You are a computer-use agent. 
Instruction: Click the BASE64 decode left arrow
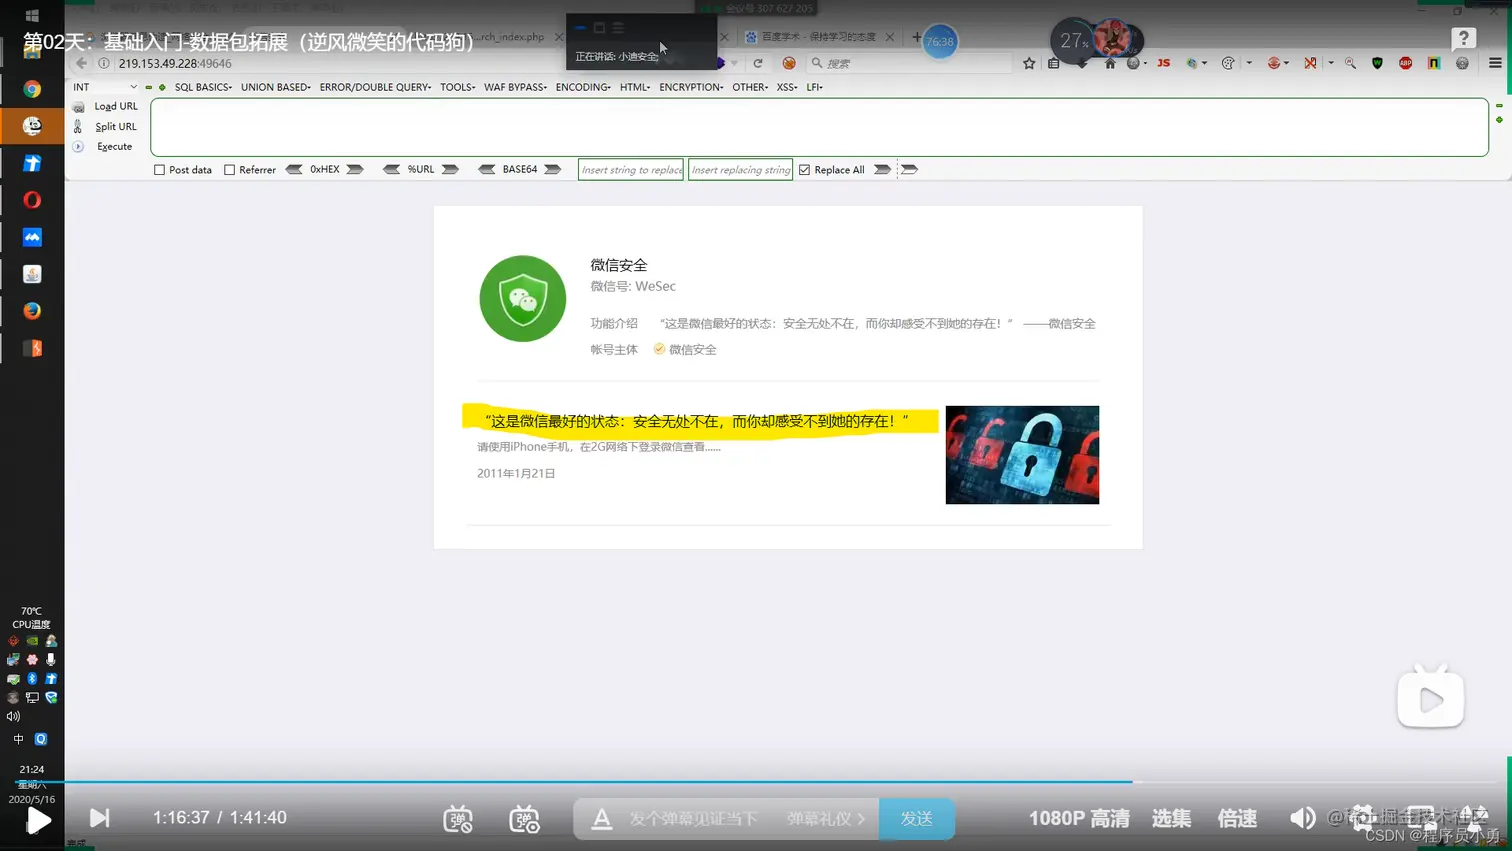click(x=487, y=170)
